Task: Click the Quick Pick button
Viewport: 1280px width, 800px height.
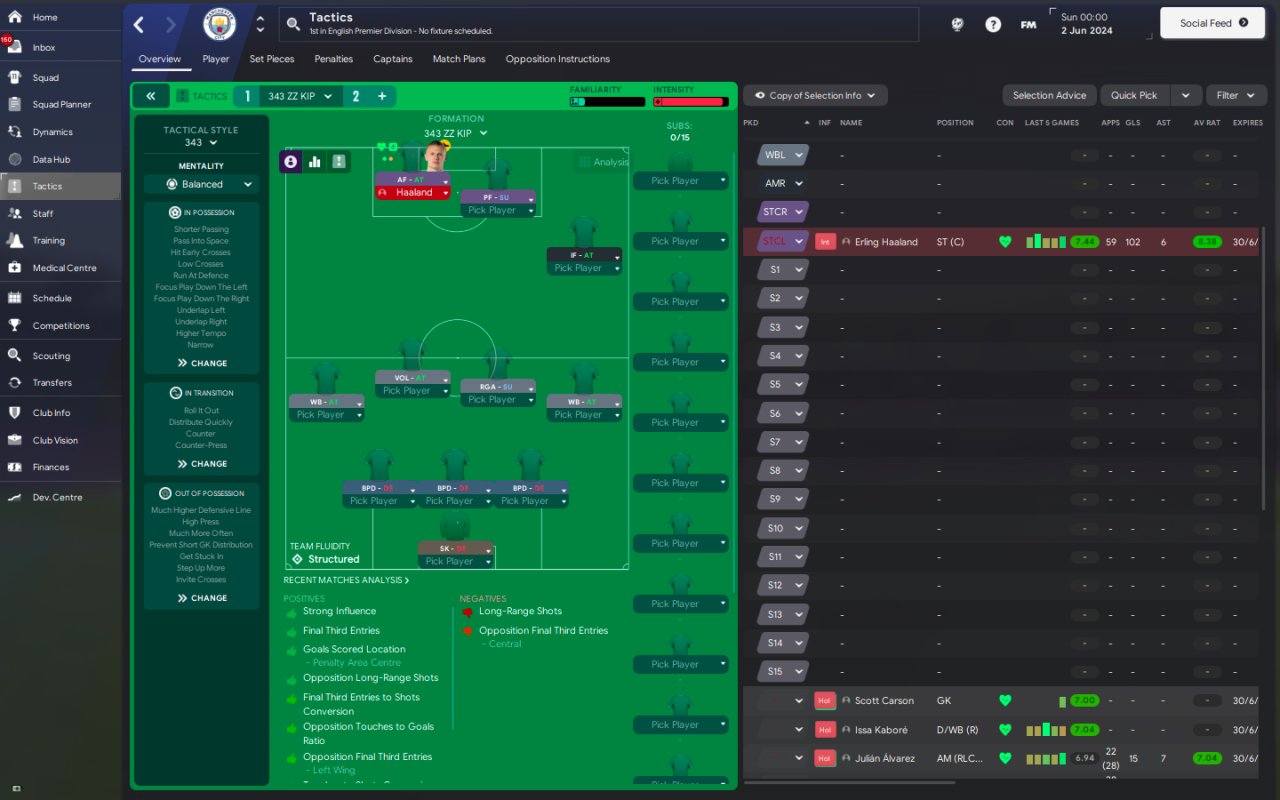Action: [x=1134, y=95]
